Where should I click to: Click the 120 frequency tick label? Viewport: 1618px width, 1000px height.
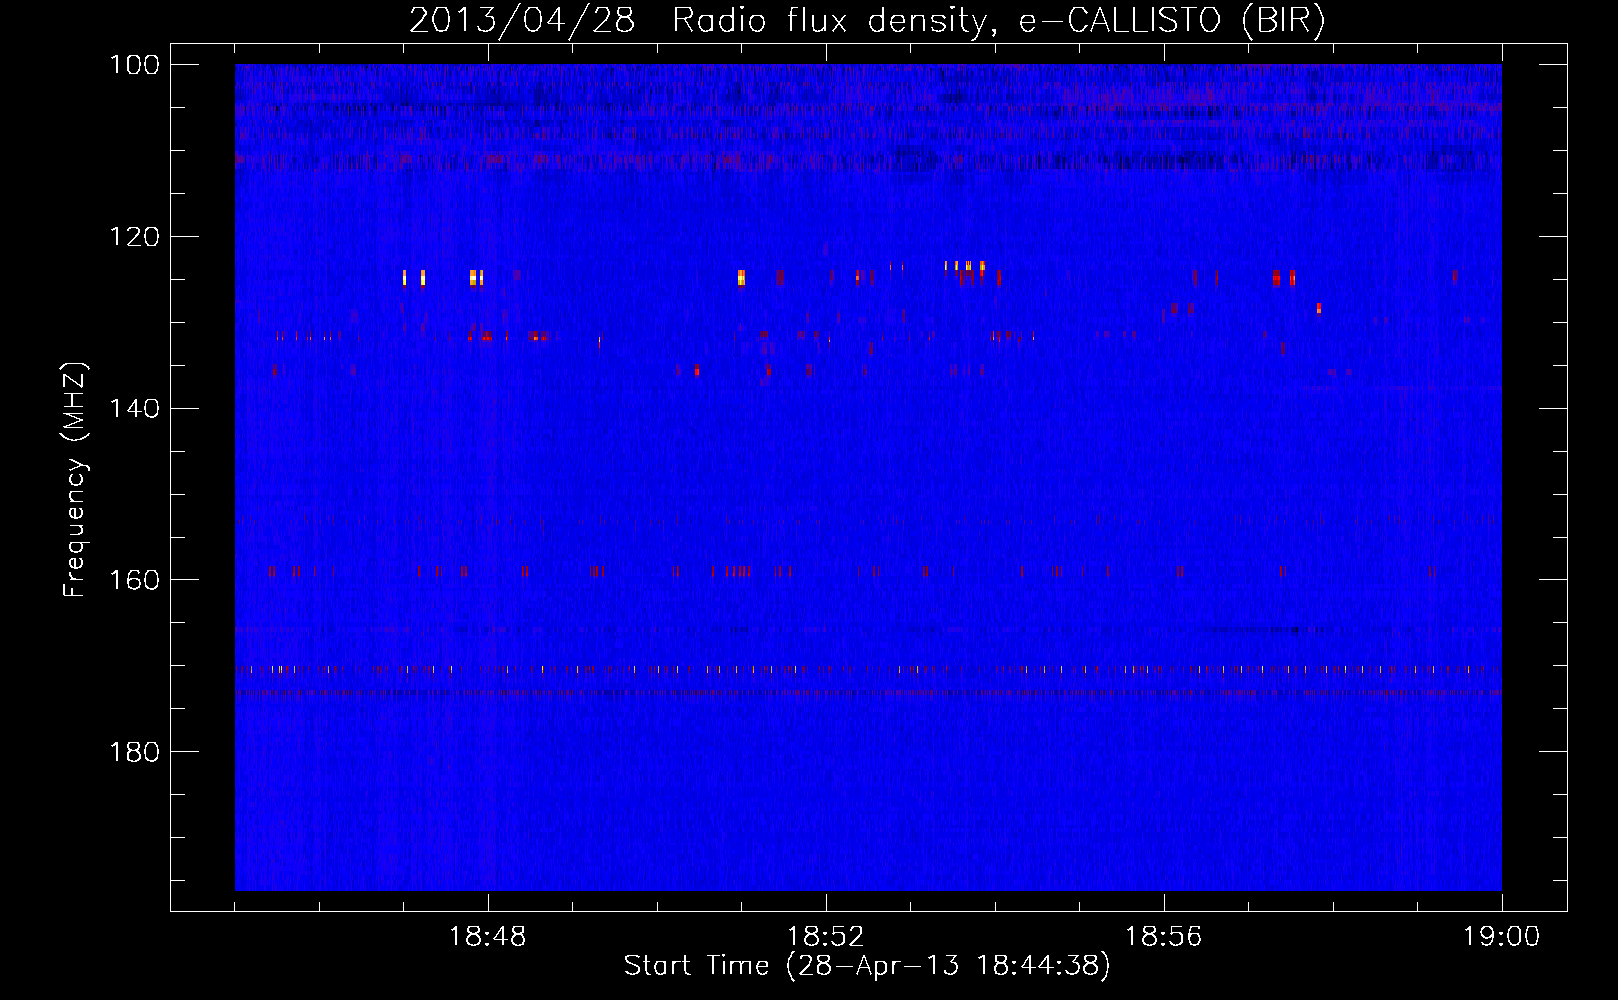[134, 237]
